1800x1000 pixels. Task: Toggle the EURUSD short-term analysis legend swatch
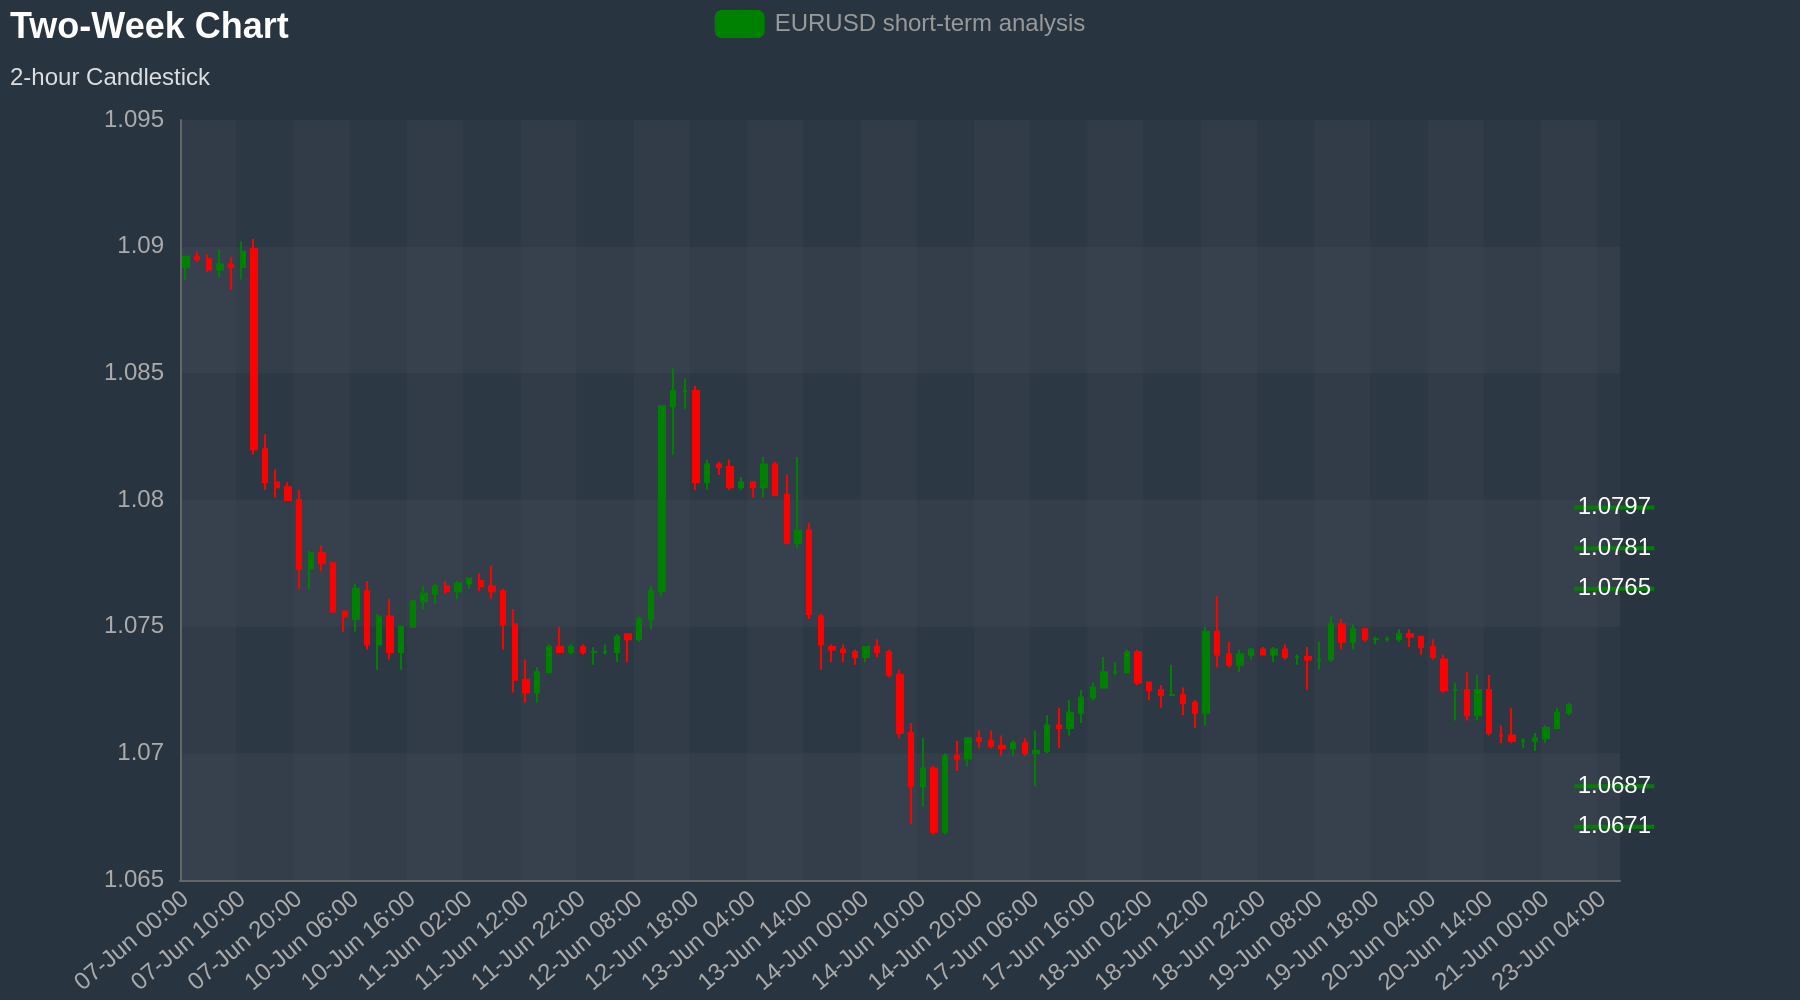[740, 24]
